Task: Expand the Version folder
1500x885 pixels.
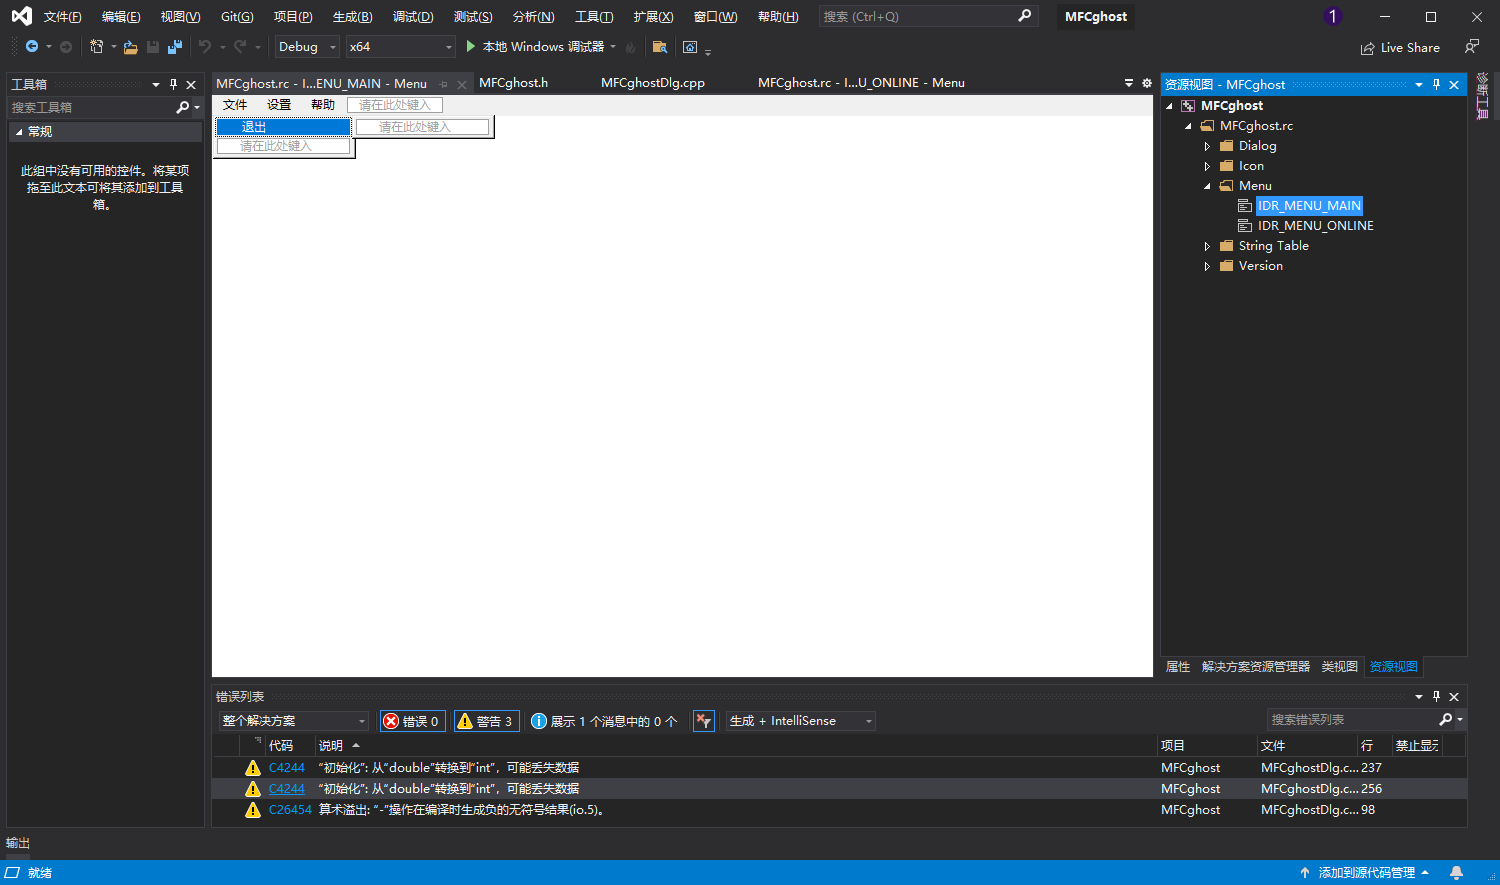Action: point(1207,266)
